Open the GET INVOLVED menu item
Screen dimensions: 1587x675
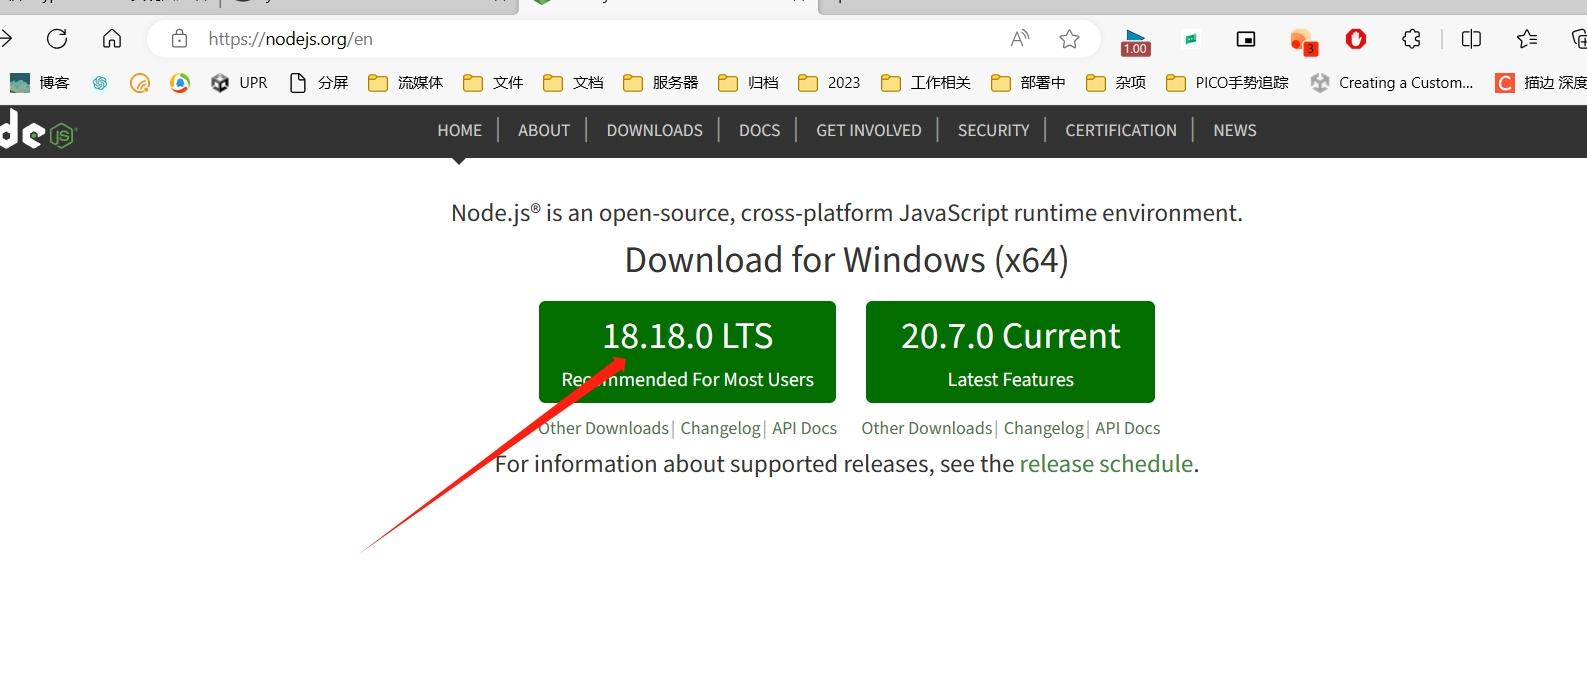coord(869,130)
